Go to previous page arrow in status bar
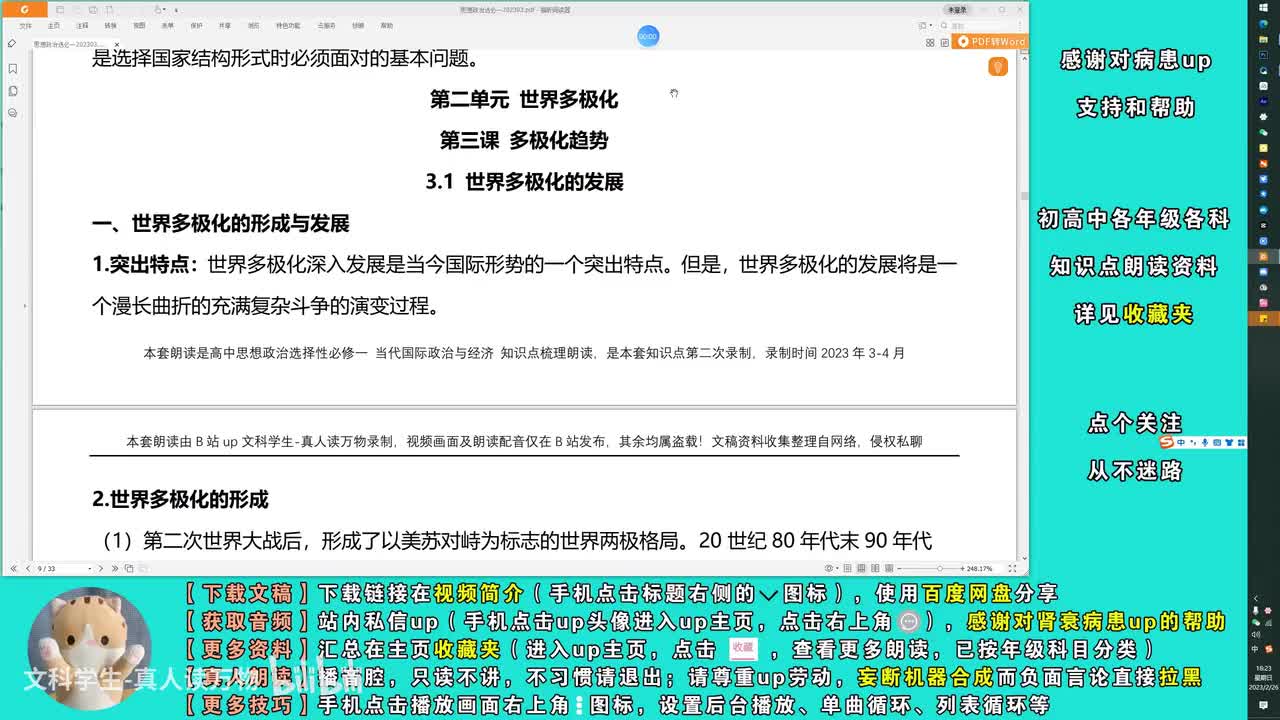The image size is (1280, 720). point(27,568)
